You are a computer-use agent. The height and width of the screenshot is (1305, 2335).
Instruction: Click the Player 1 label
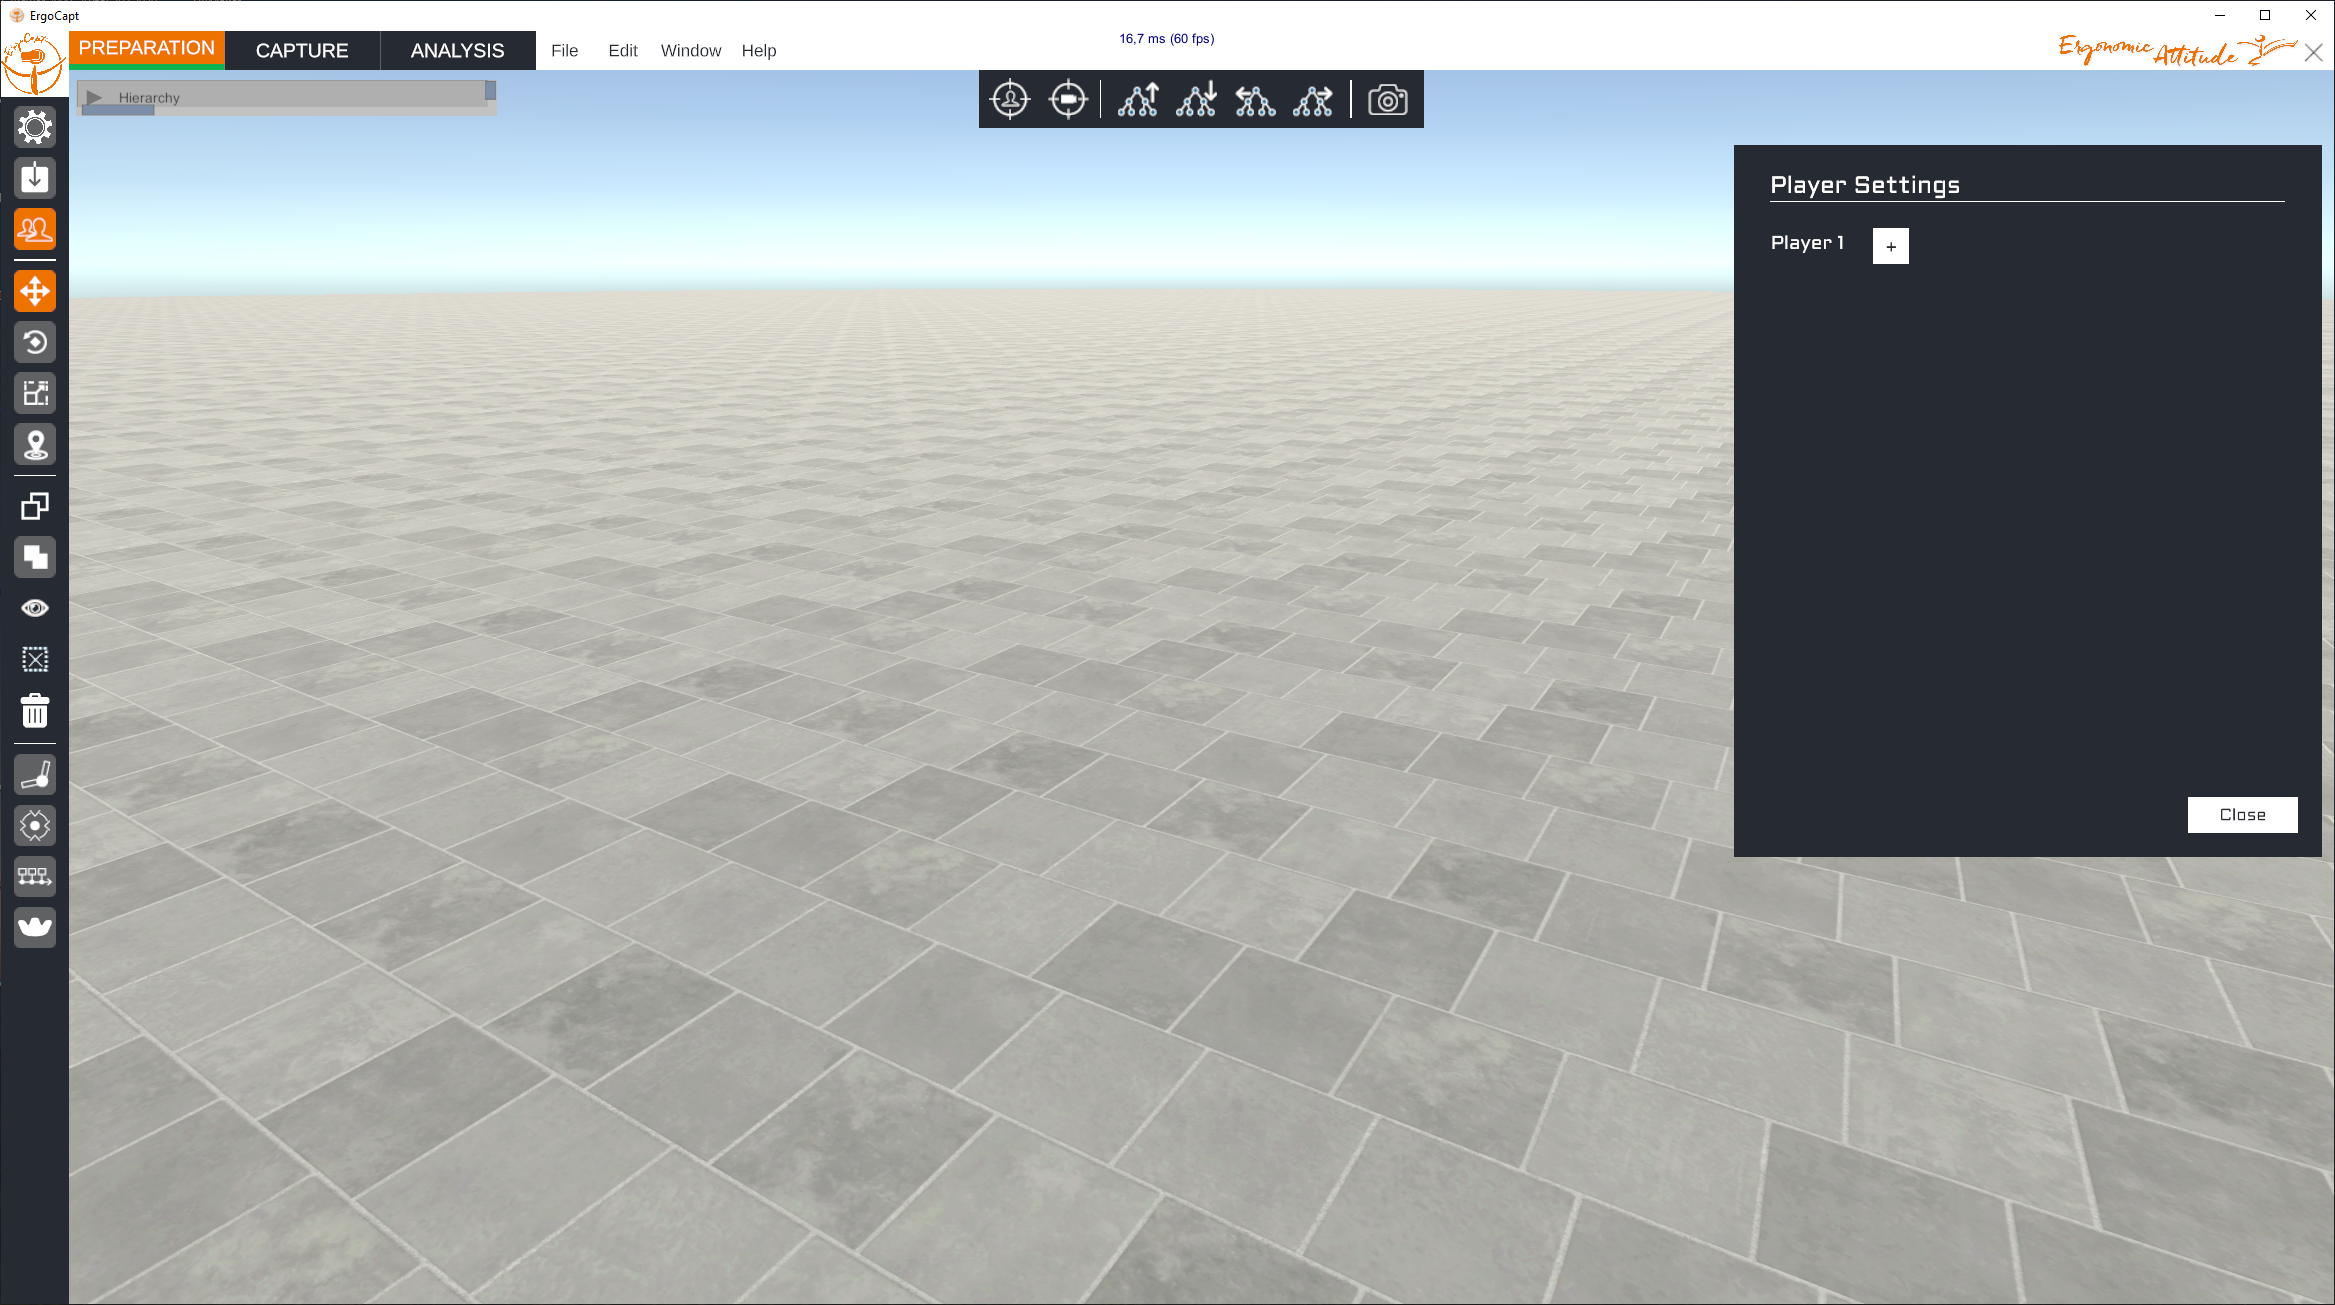click(1807, 243)
